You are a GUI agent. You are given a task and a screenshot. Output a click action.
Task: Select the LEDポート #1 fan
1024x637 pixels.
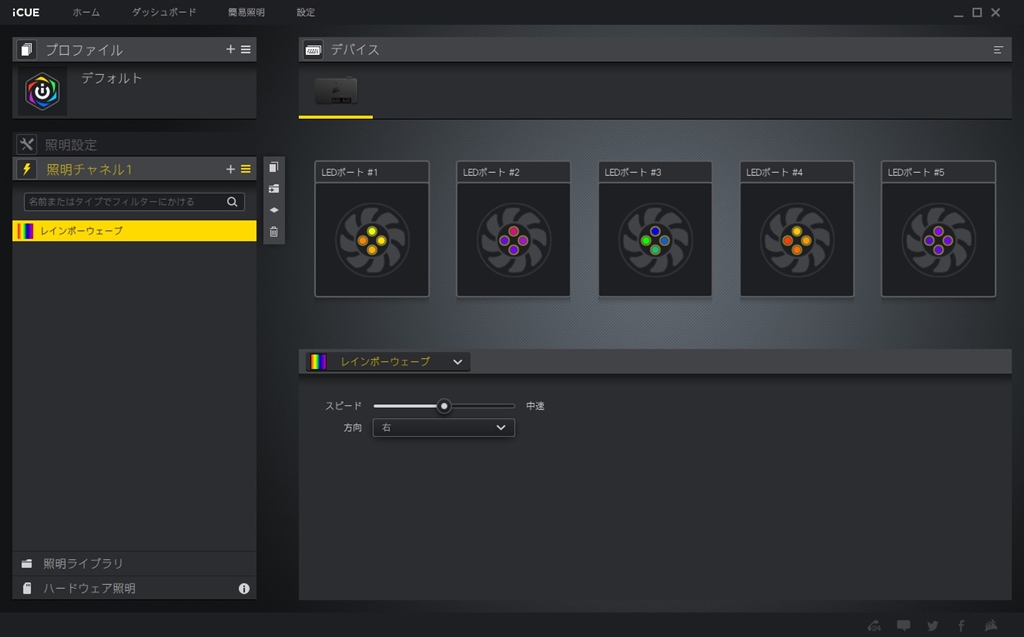pyautogui.click(x=372, y=240)
